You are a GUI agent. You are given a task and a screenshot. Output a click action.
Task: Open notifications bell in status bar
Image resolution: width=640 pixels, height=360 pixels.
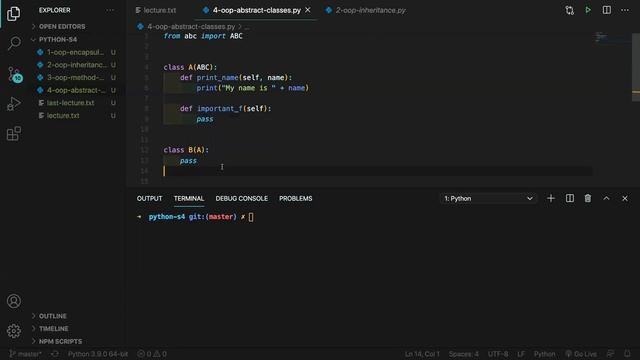(x=627, y=354)
